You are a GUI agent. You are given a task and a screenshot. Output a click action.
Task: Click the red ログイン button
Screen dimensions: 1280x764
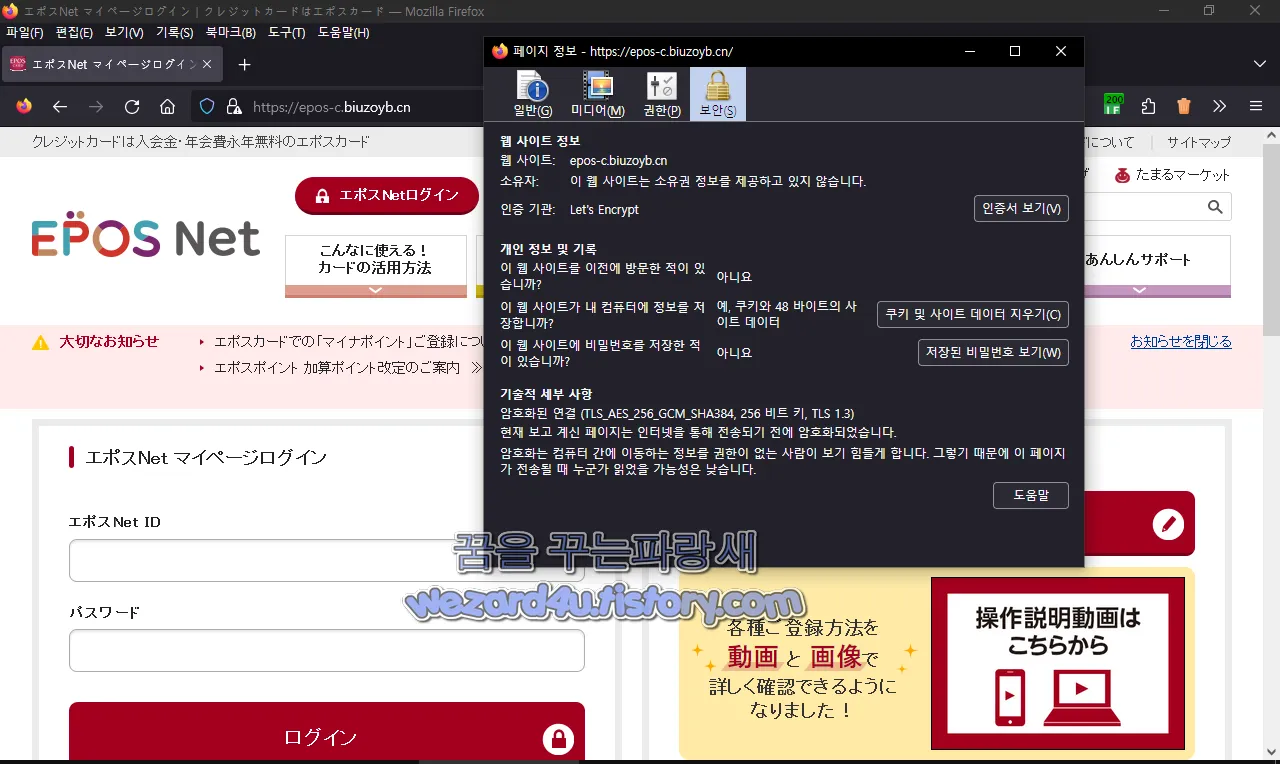(326, 733)
